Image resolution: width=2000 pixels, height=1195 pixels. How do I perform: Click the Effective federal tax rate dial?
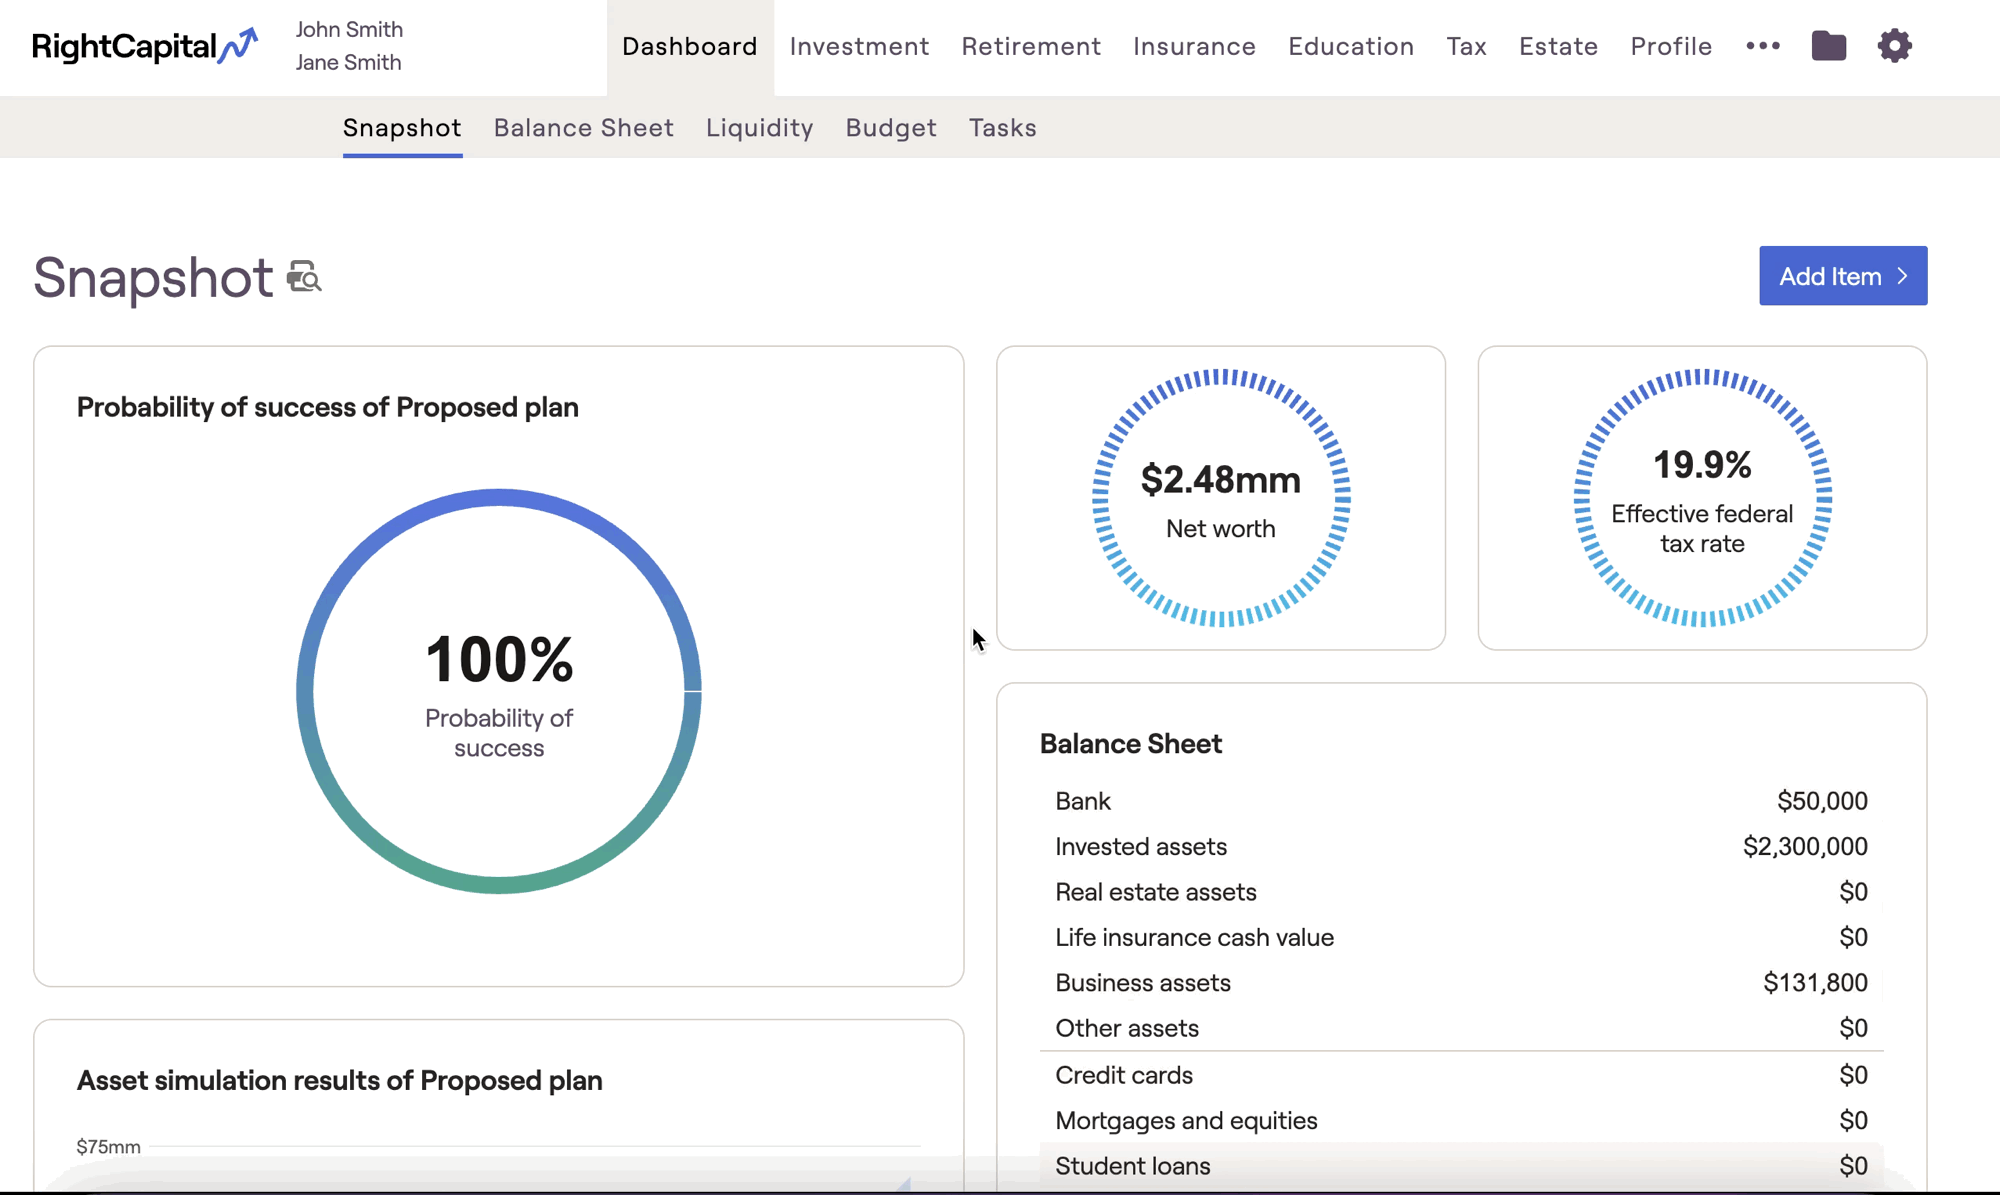(1702, 498)
